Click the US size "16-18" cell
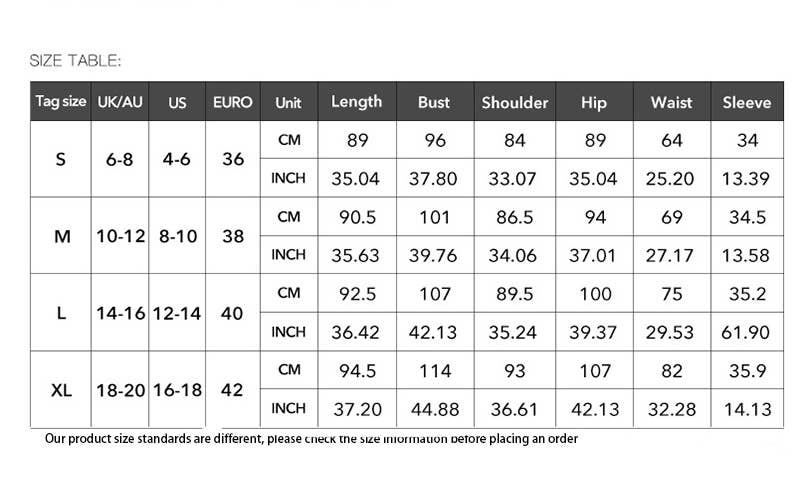800x500 pixels. 177,390
